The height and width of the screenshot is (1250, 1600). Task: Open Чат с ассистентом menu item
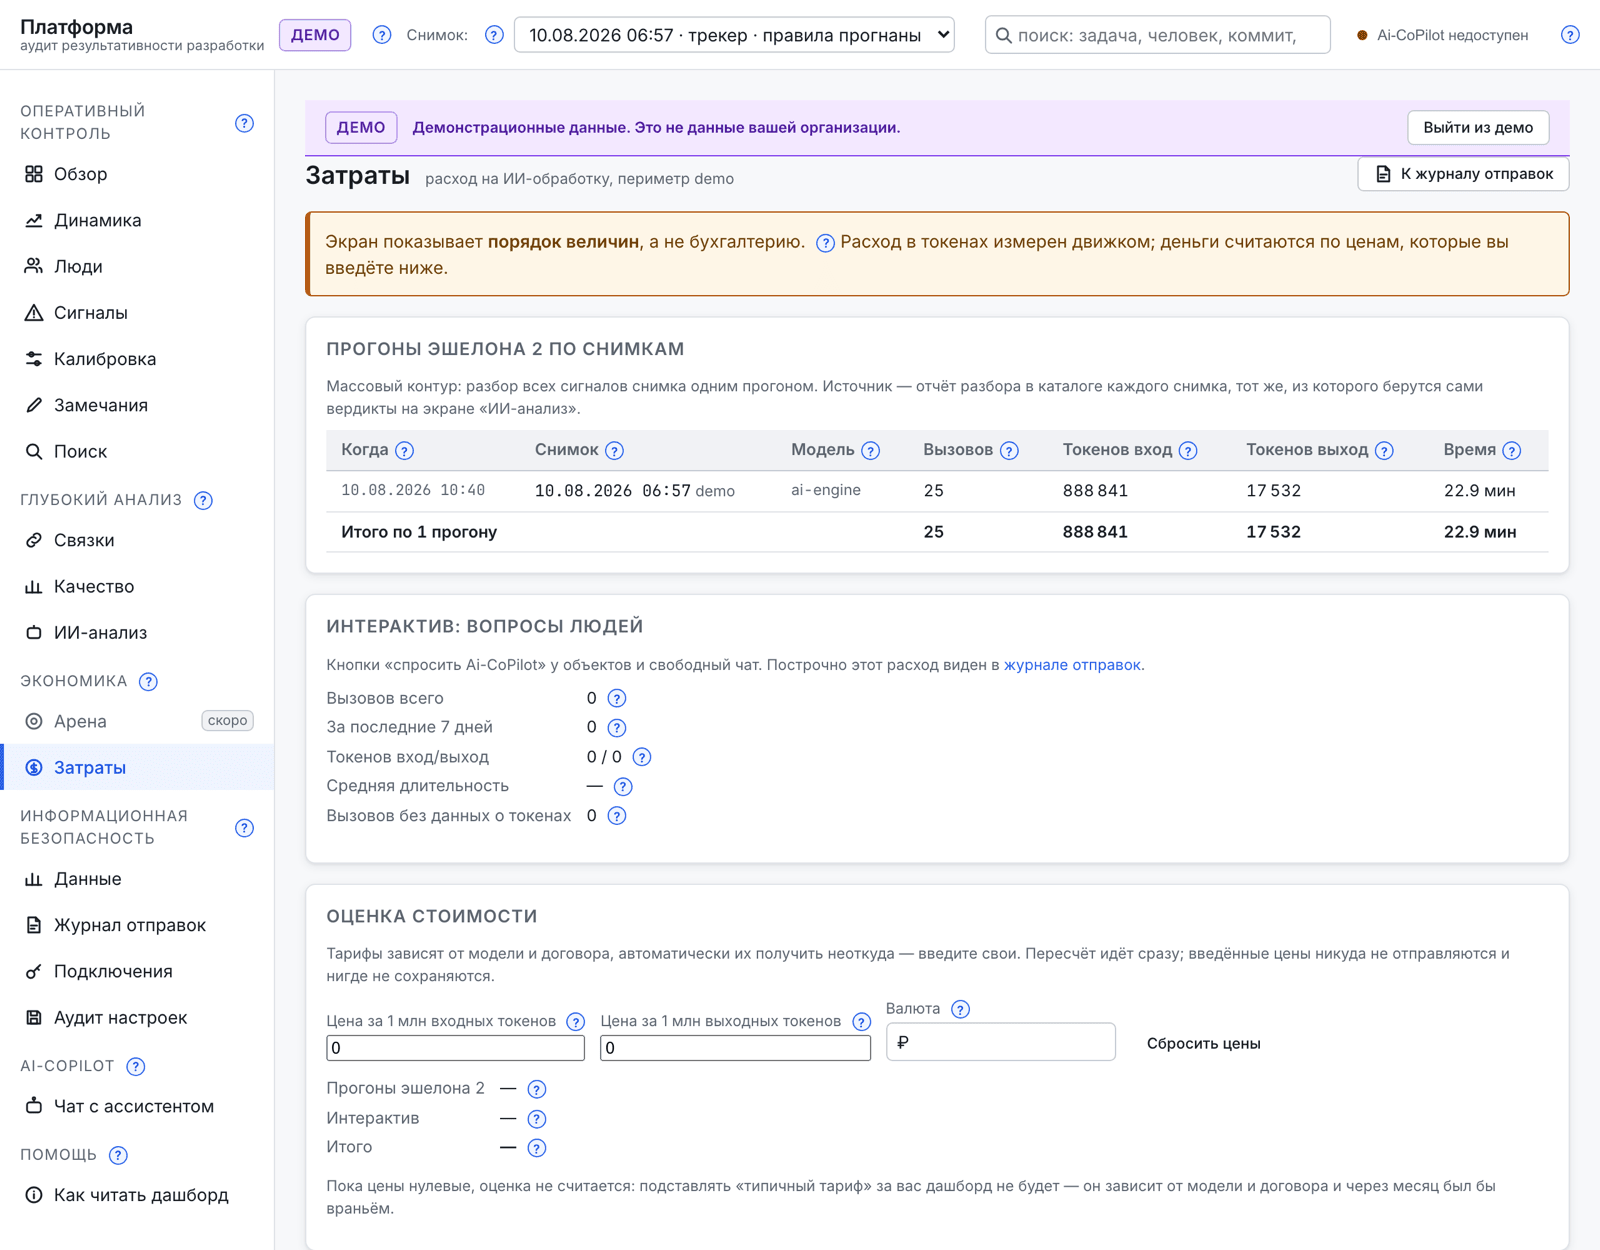pos(137,1106)
